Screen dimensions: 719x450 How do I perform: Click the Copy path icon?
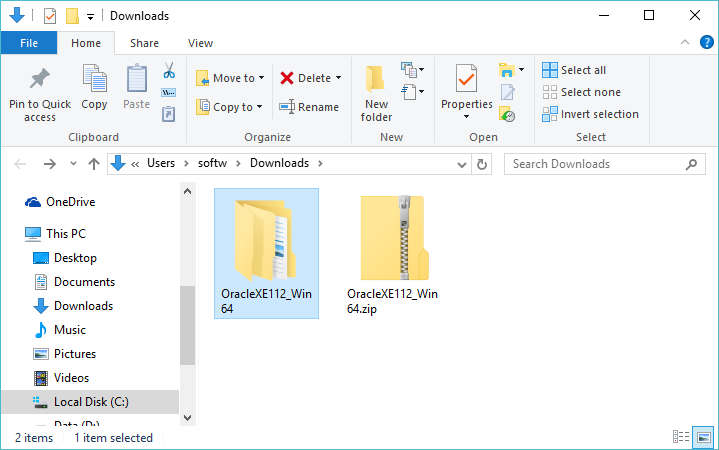tap(168, 93)
